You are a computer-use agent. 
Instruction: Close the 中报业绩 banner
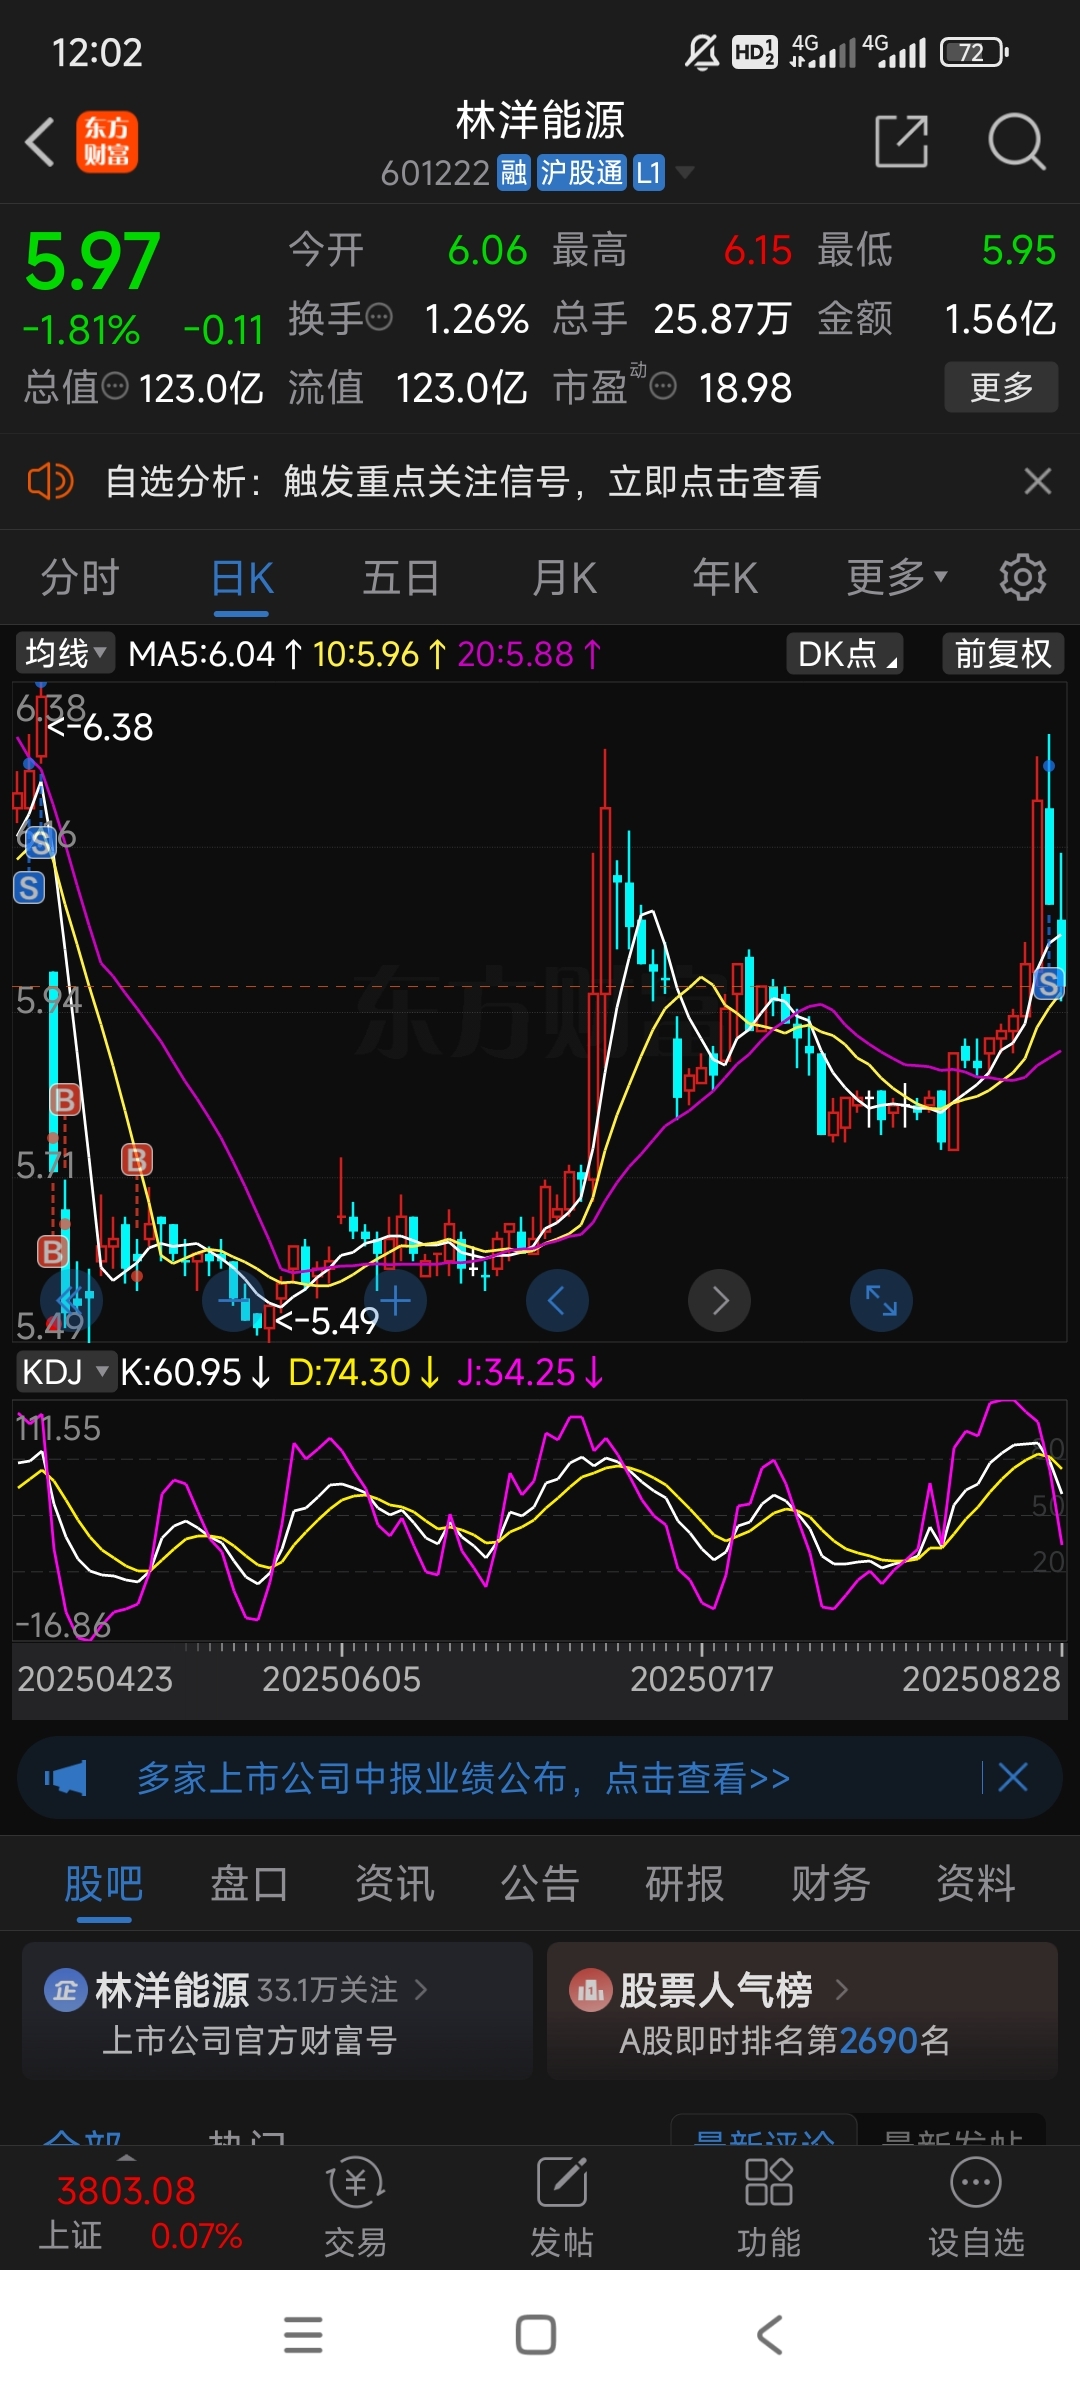[x=1013, y=1777]
